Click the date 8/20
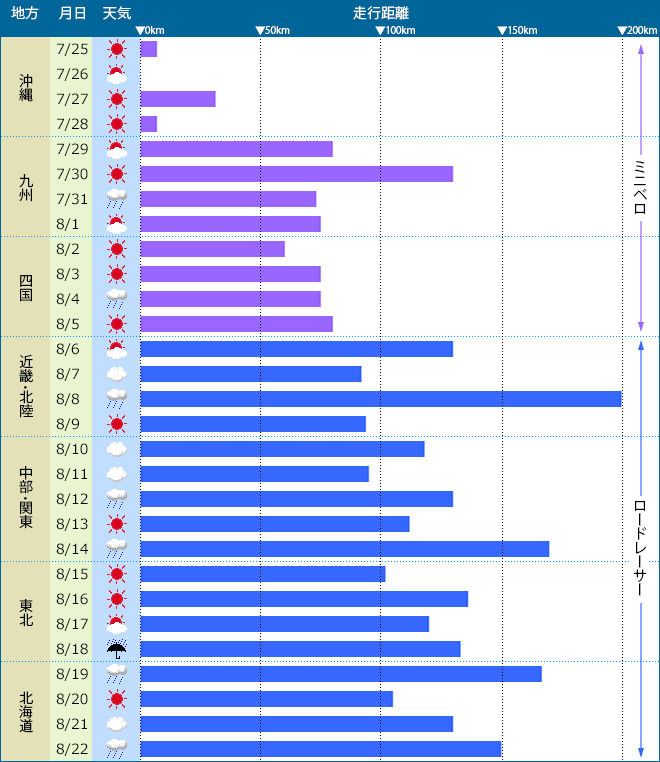This screenshot has width=660, height=762. point(72,699)
